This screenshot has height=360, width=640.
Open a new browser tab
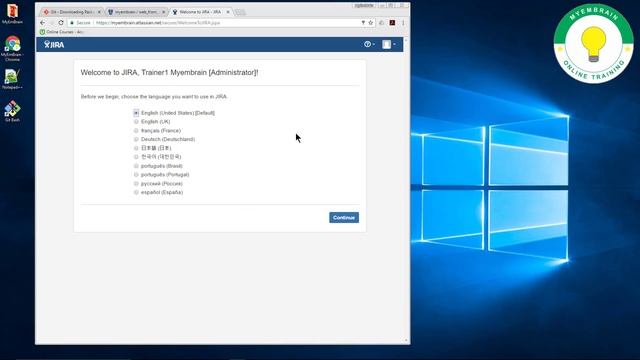pos(240,12)
